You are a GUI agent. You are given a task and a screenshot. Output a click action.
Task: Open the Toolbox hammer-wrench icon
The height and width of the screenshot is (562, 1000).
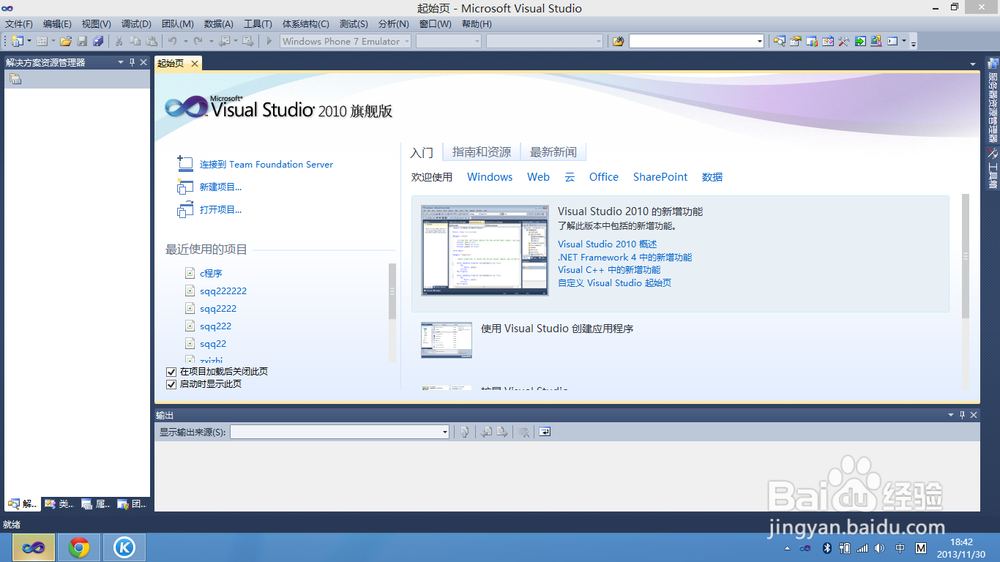pyautogui.click(x=844, y=41)
